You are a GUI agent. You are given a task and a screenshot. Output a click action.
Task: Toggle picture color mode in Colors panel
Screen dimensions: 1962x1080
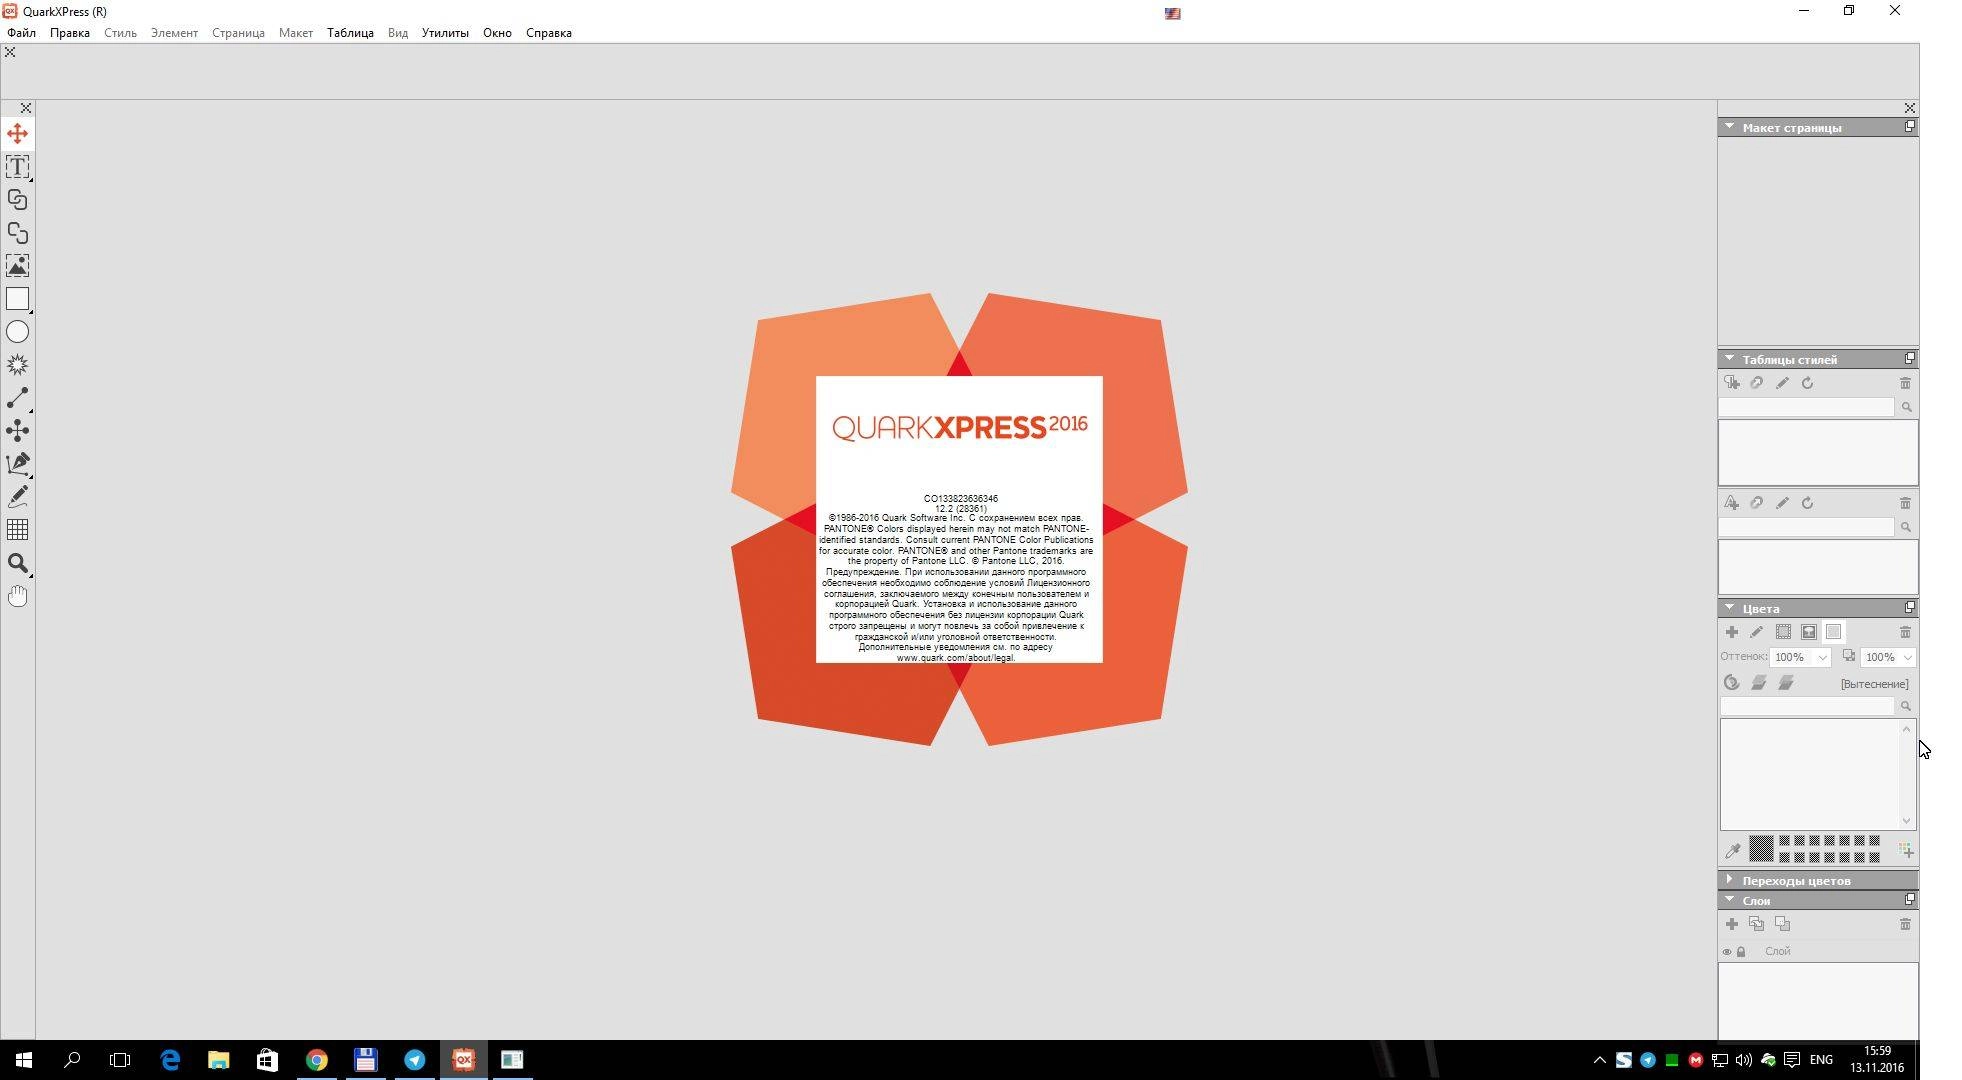click(x=1809, y=632)
